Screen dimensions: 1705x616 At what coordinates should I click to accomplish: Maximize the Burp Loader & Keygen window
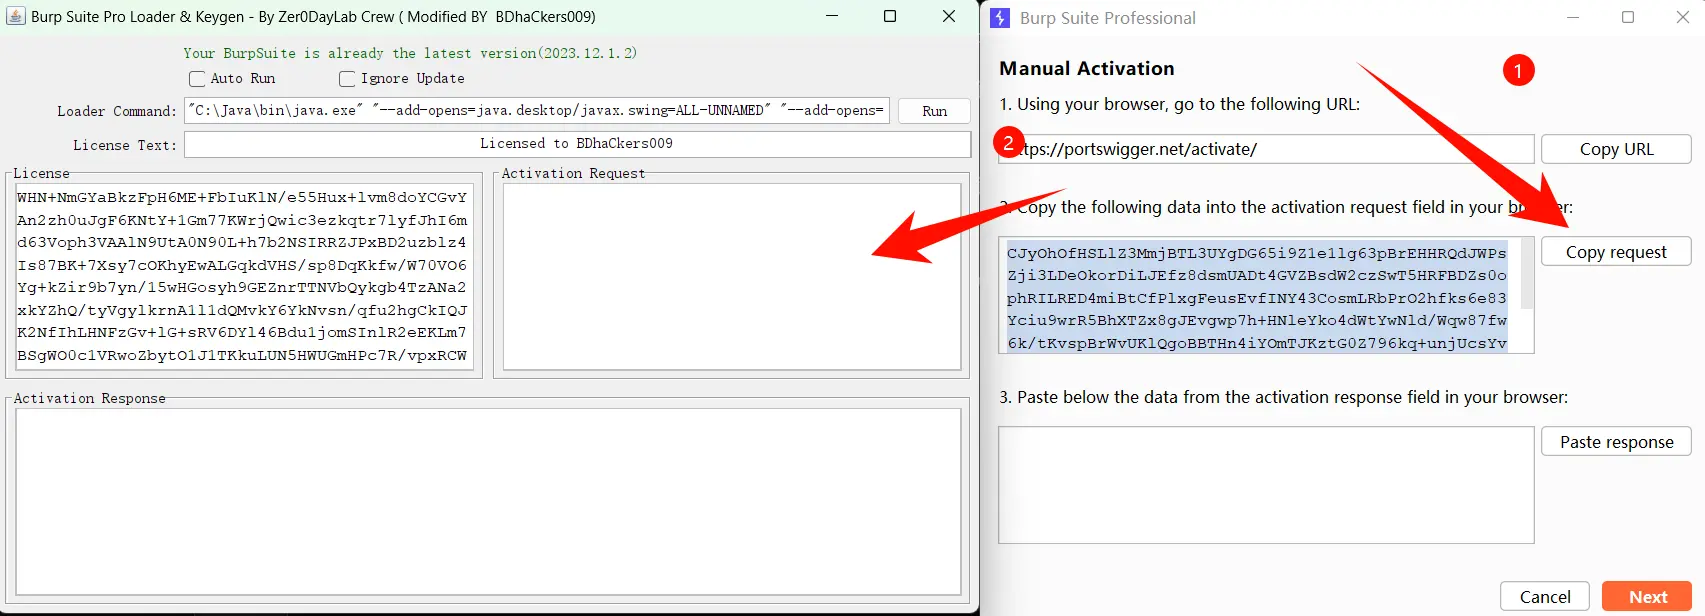coord(890,16)
